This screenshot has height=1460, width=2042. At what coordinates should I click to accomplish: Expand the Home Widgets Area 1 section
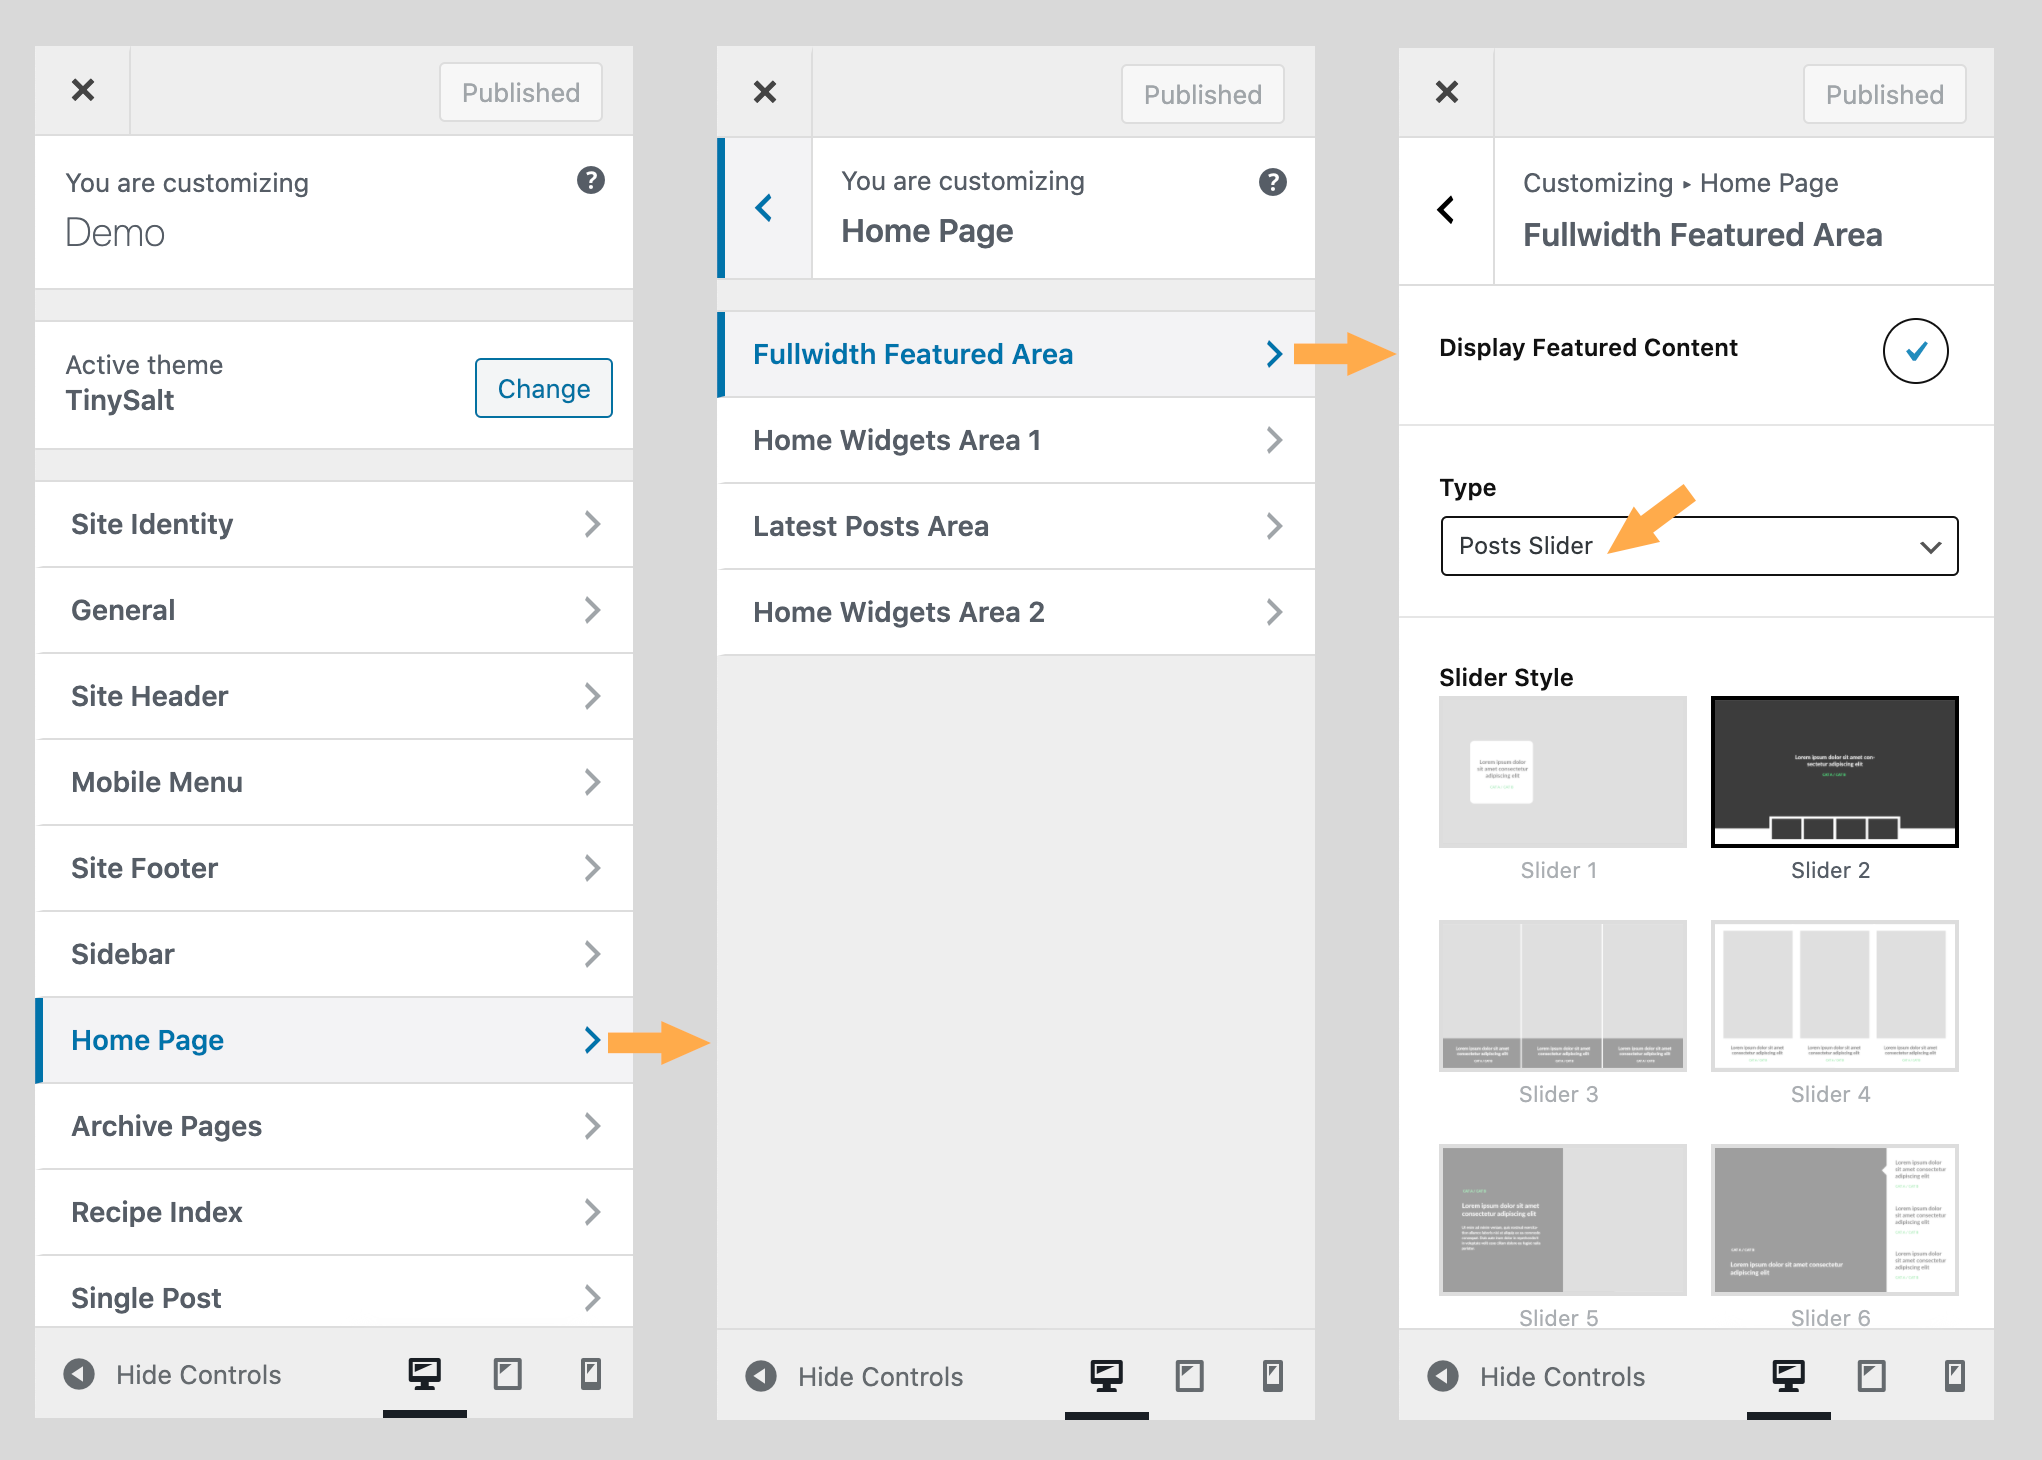tap(1015, 440)
